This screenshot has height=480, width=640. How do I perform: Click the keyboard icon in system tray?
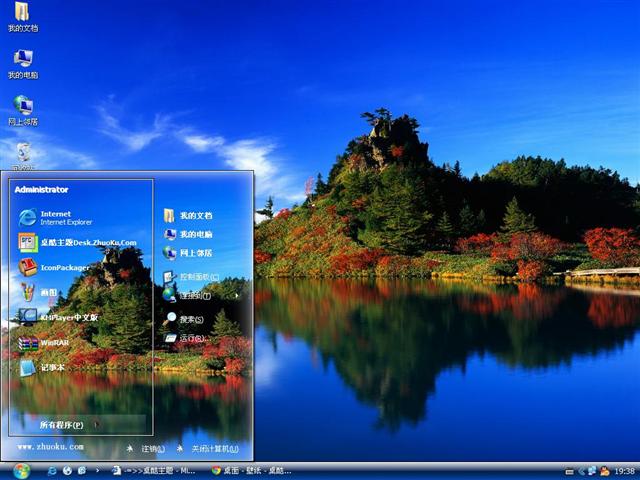pos(570,472)
